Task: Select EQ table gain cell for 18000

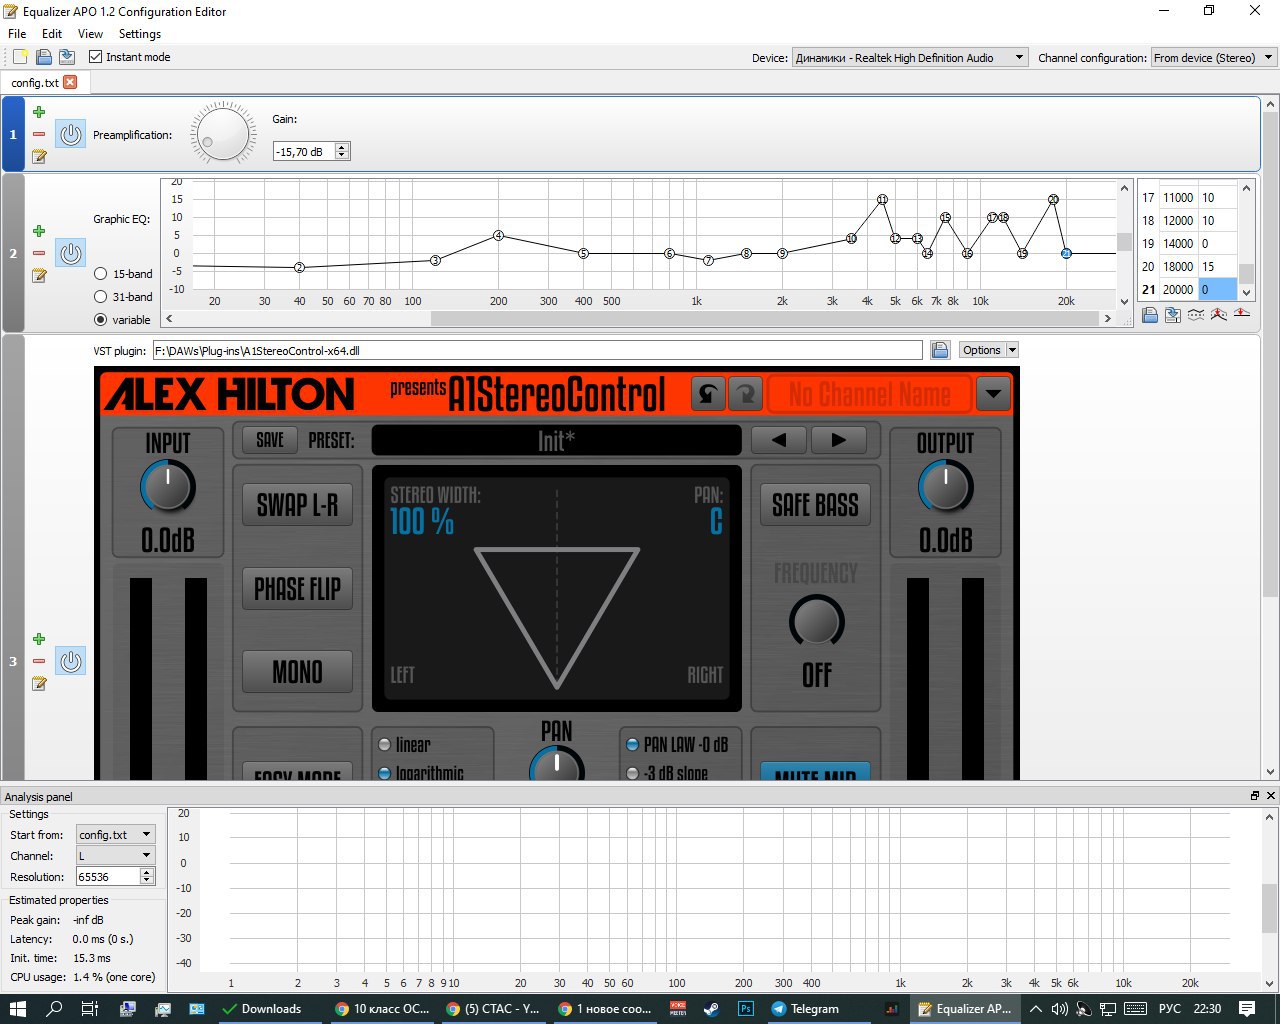Action: [1218, 266]
